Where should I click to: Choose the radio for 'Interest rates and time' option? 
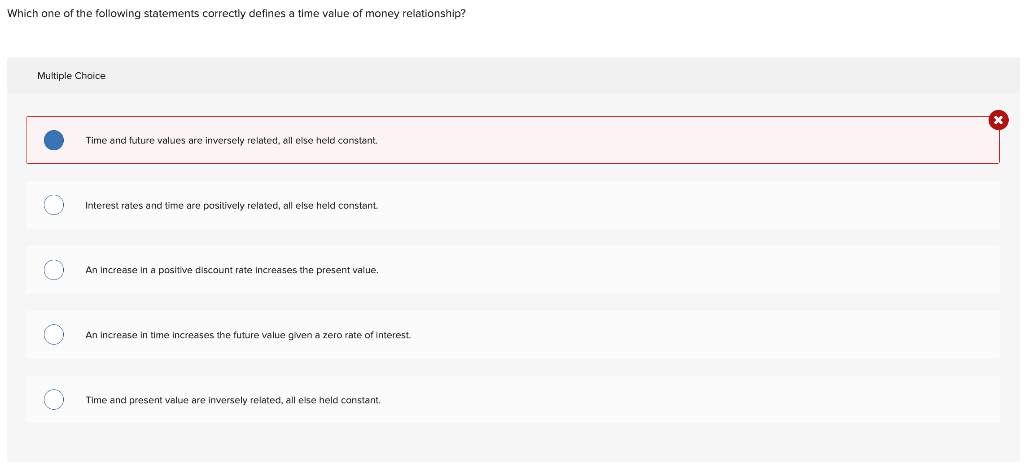point(54,205)
